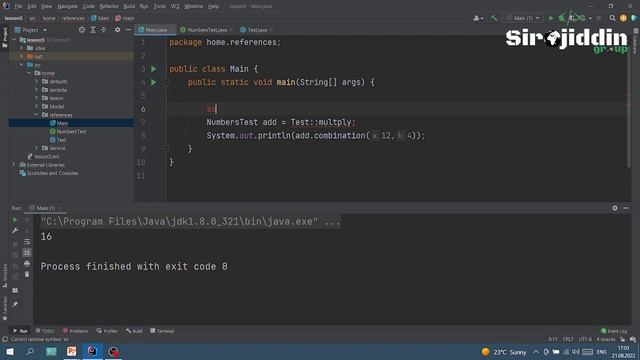Click run gutter arrow beside main method line
This screenshot has width=640, height=360.
pos(153,82)
